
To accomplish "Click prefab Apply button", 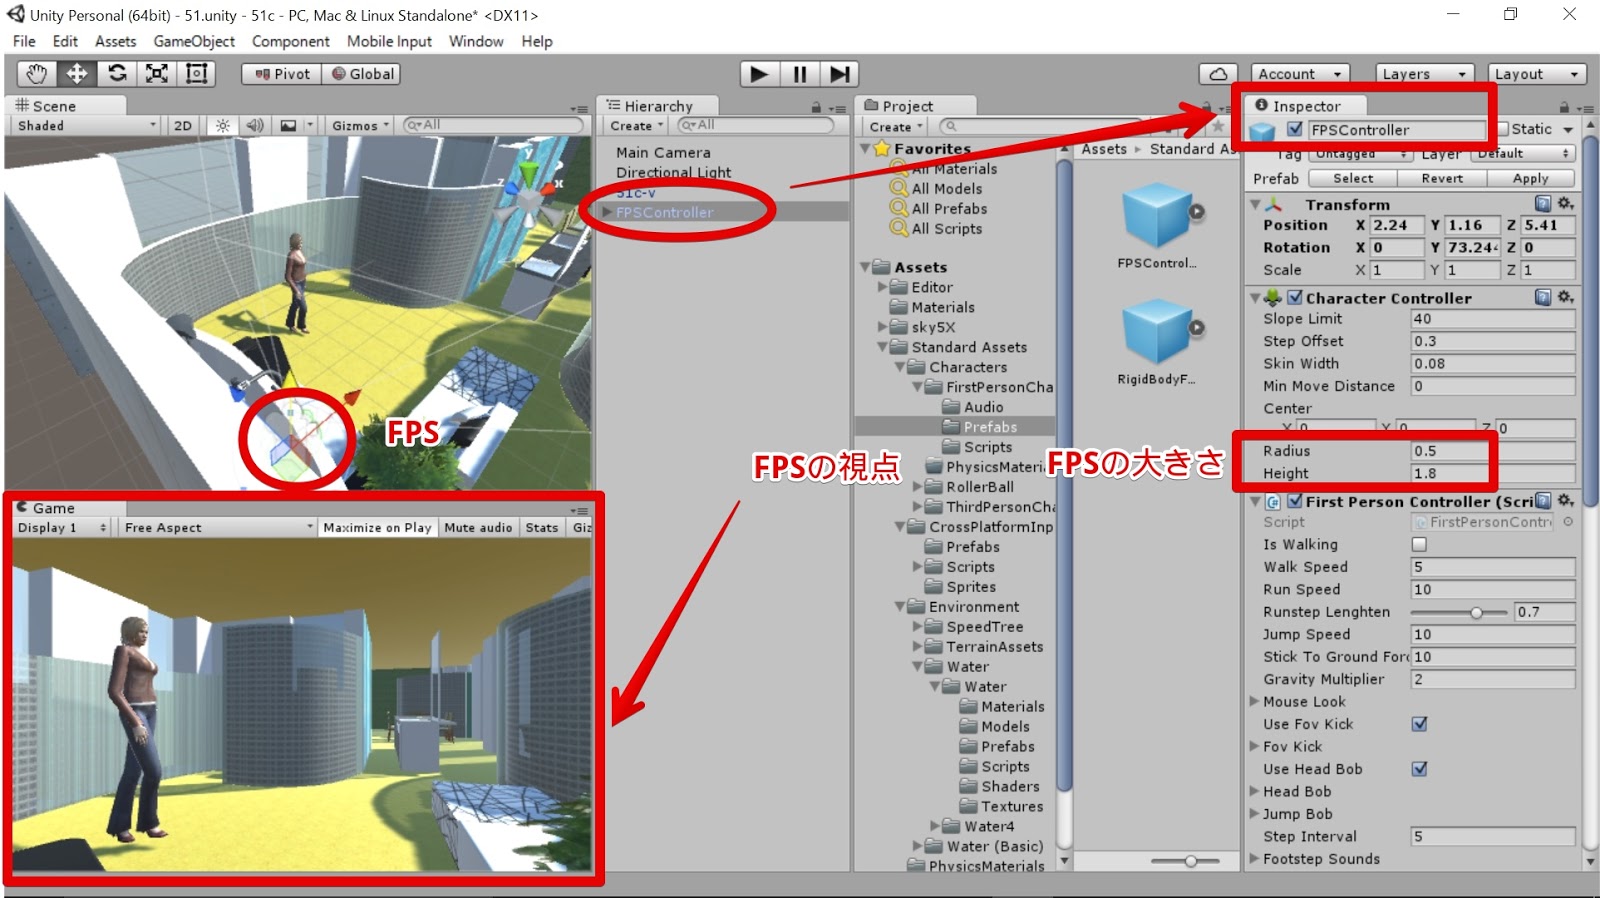I will (1530, 178).
